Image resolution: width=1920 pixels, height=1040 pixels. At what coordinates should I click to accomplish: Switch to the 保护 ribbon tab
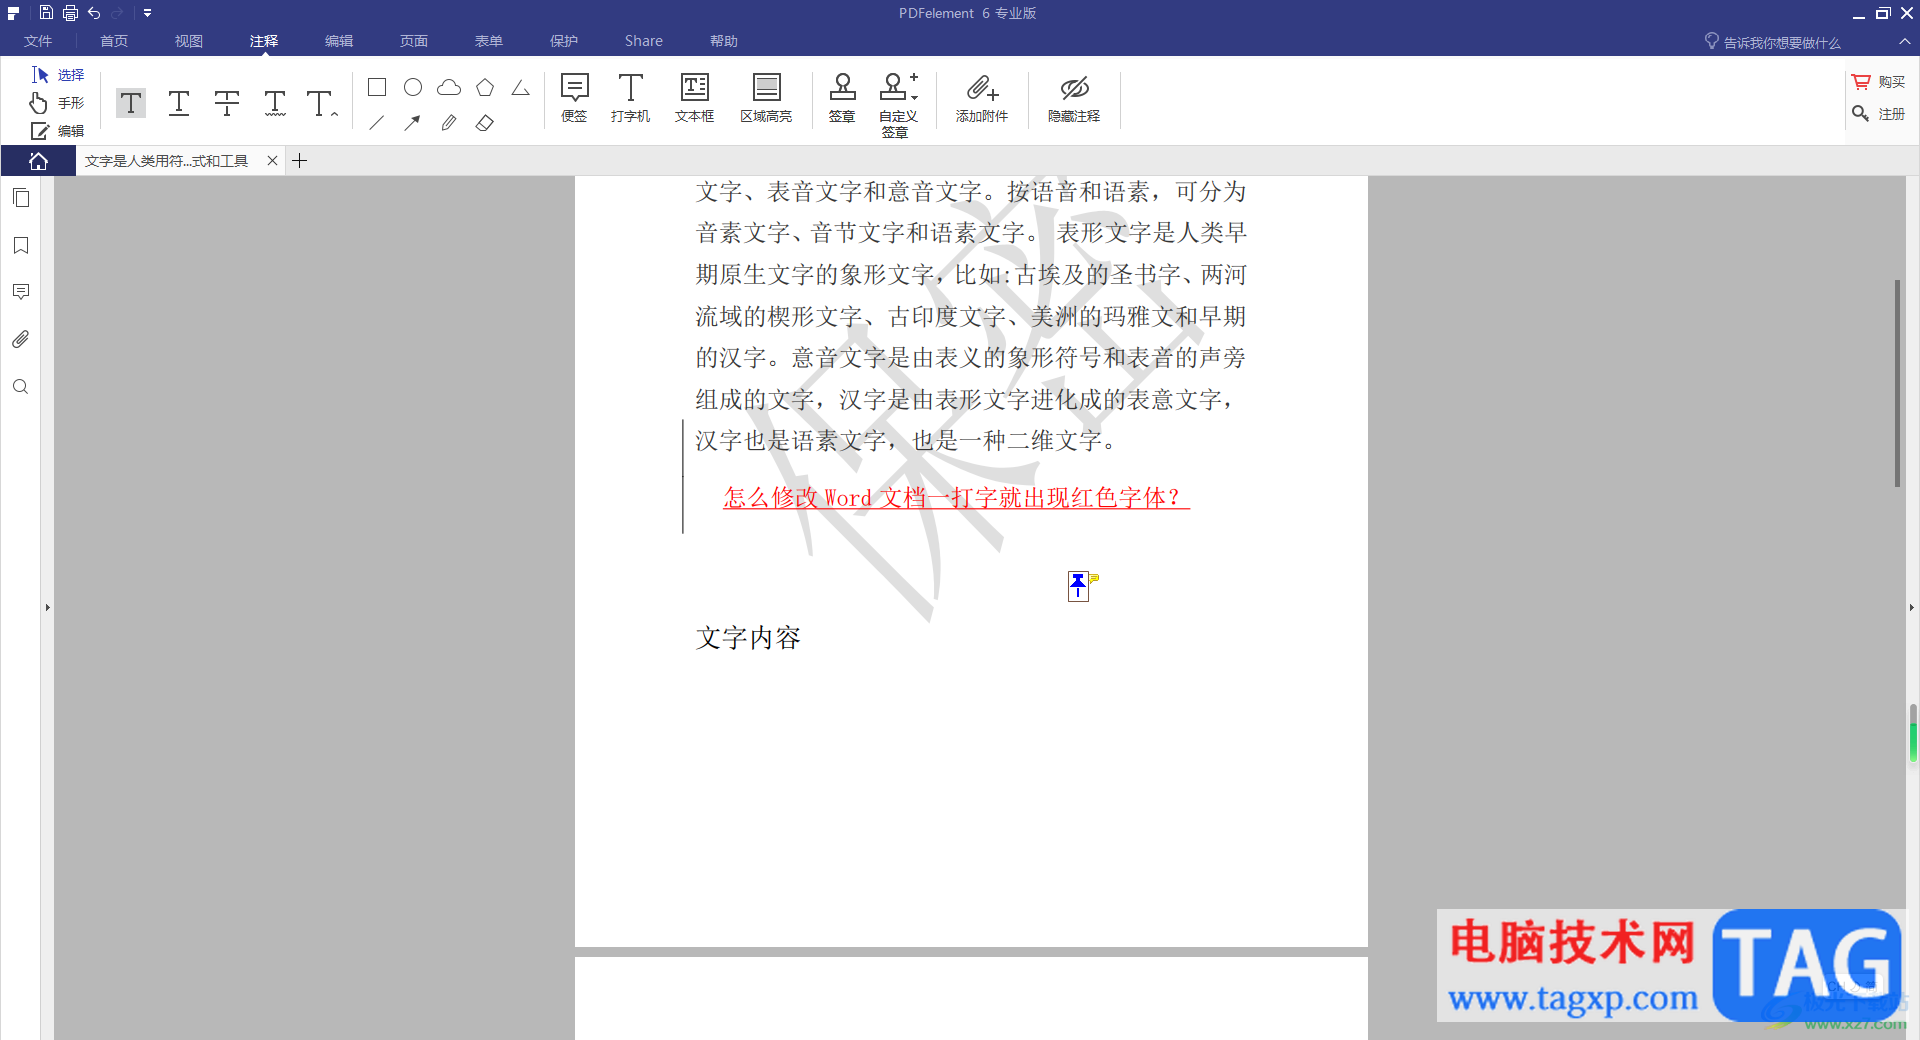pyautogui.click(x=564, y=41)
